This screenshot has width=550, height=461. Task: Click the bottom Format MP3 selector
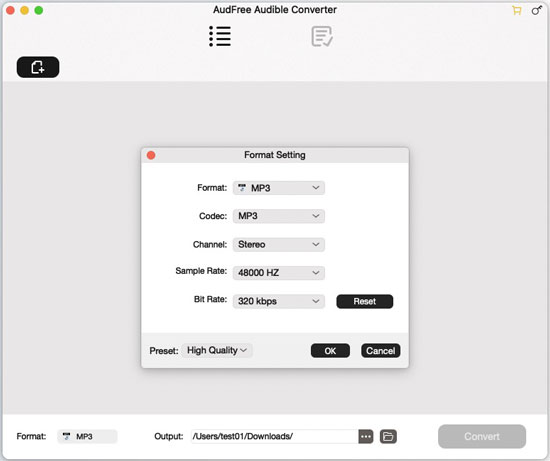pyautogui.click(x=87, y=436)
